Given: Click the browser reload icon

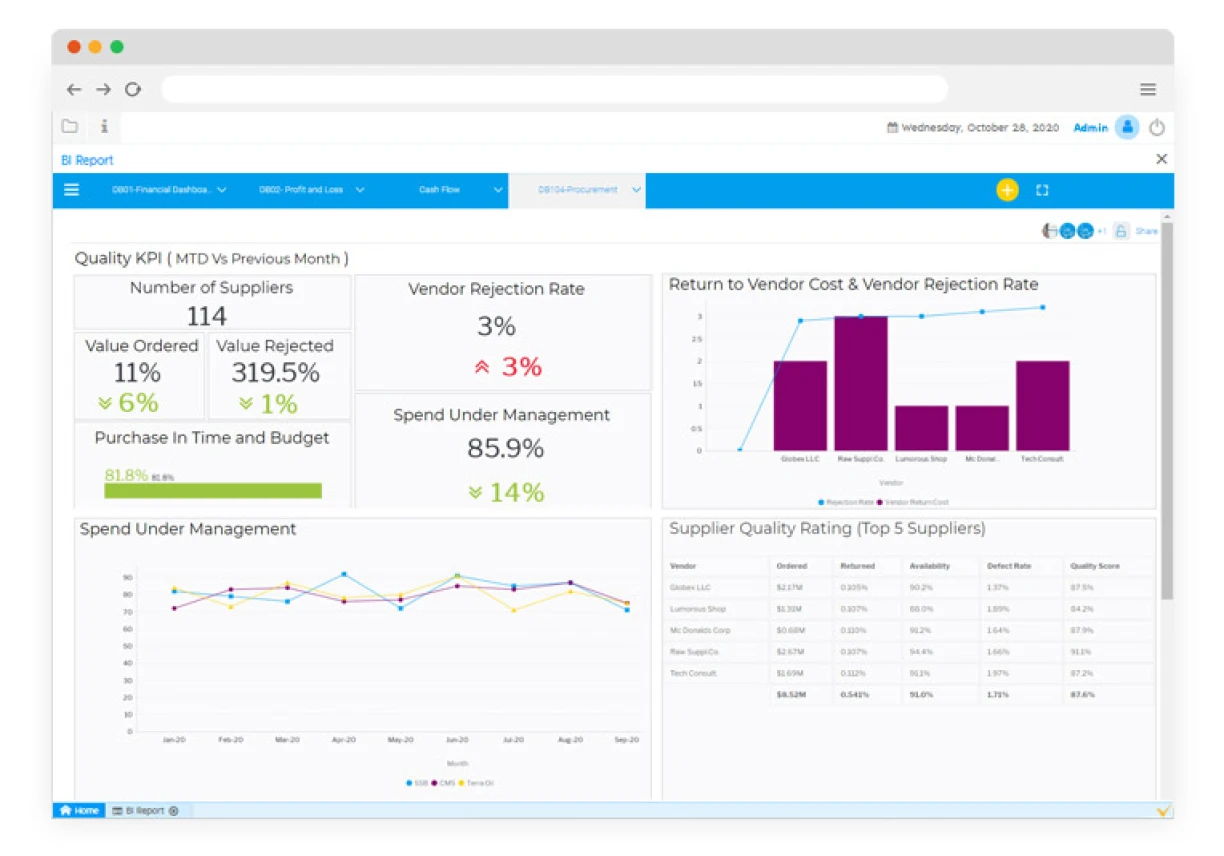Looking at the screenshot, I should pos(133,90).
